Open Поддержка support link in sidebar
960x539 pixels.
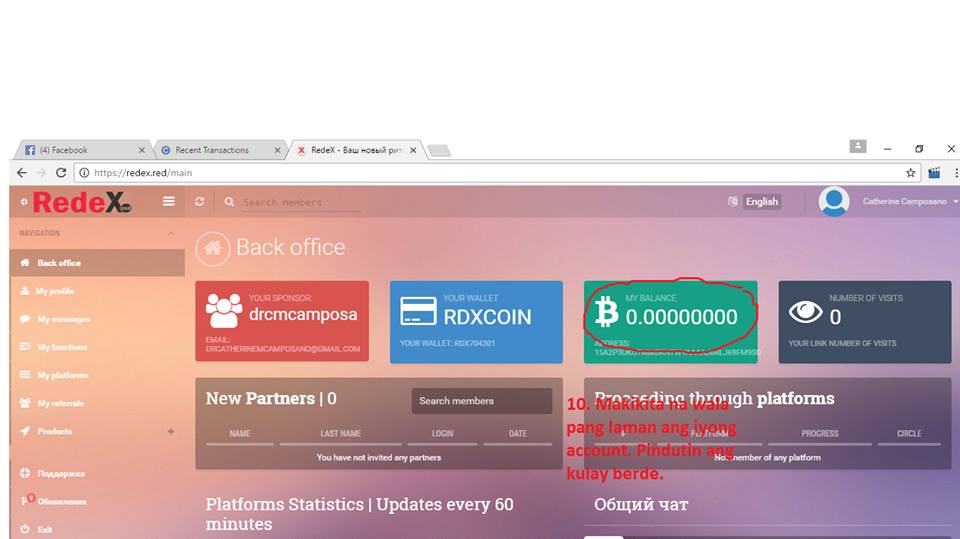tap(61, 473)
